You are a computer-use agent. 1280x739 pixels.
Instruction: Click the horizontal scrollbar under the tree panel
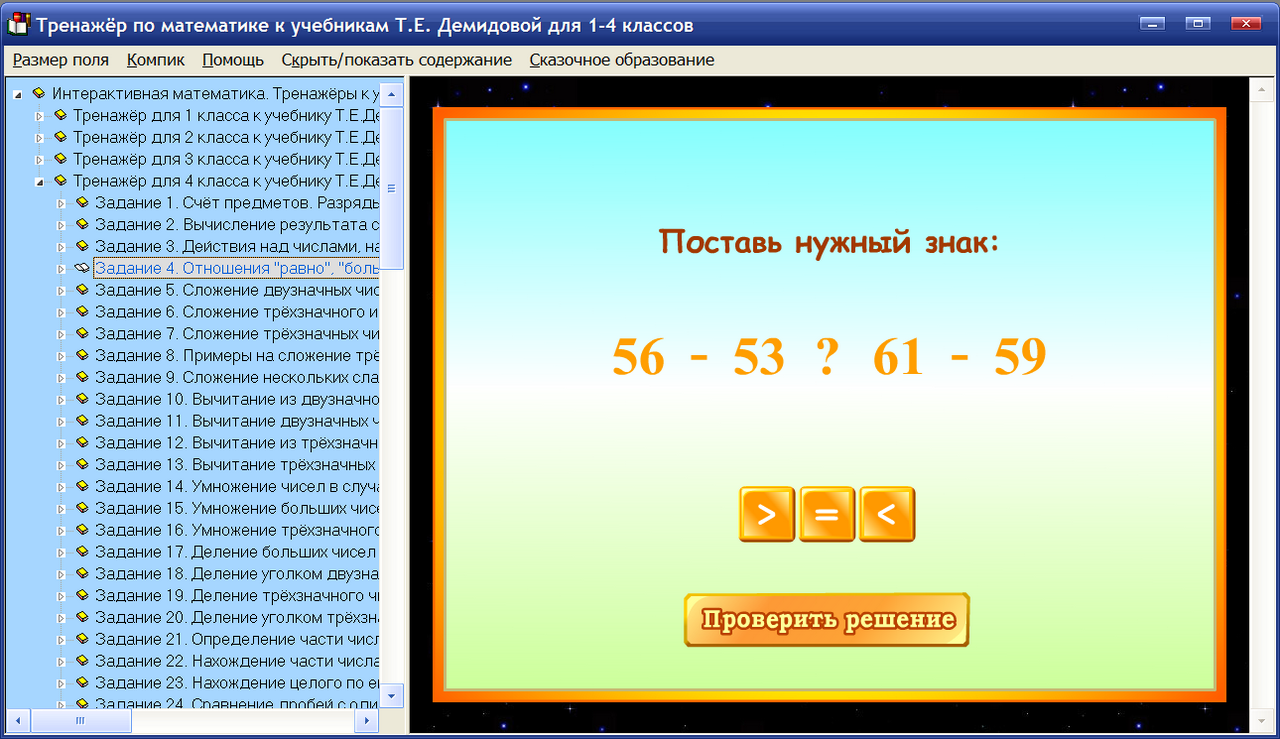[80, 721]
